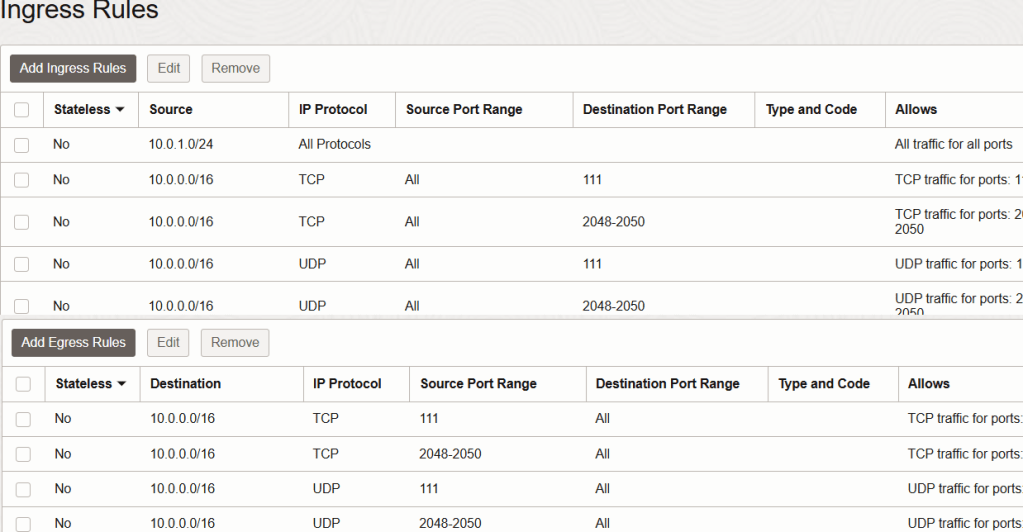Viewport: 1023px width, 532px height.
Task: Click the Destination column header in egress table
Action: pyautogui.click(x=186, y=384)
